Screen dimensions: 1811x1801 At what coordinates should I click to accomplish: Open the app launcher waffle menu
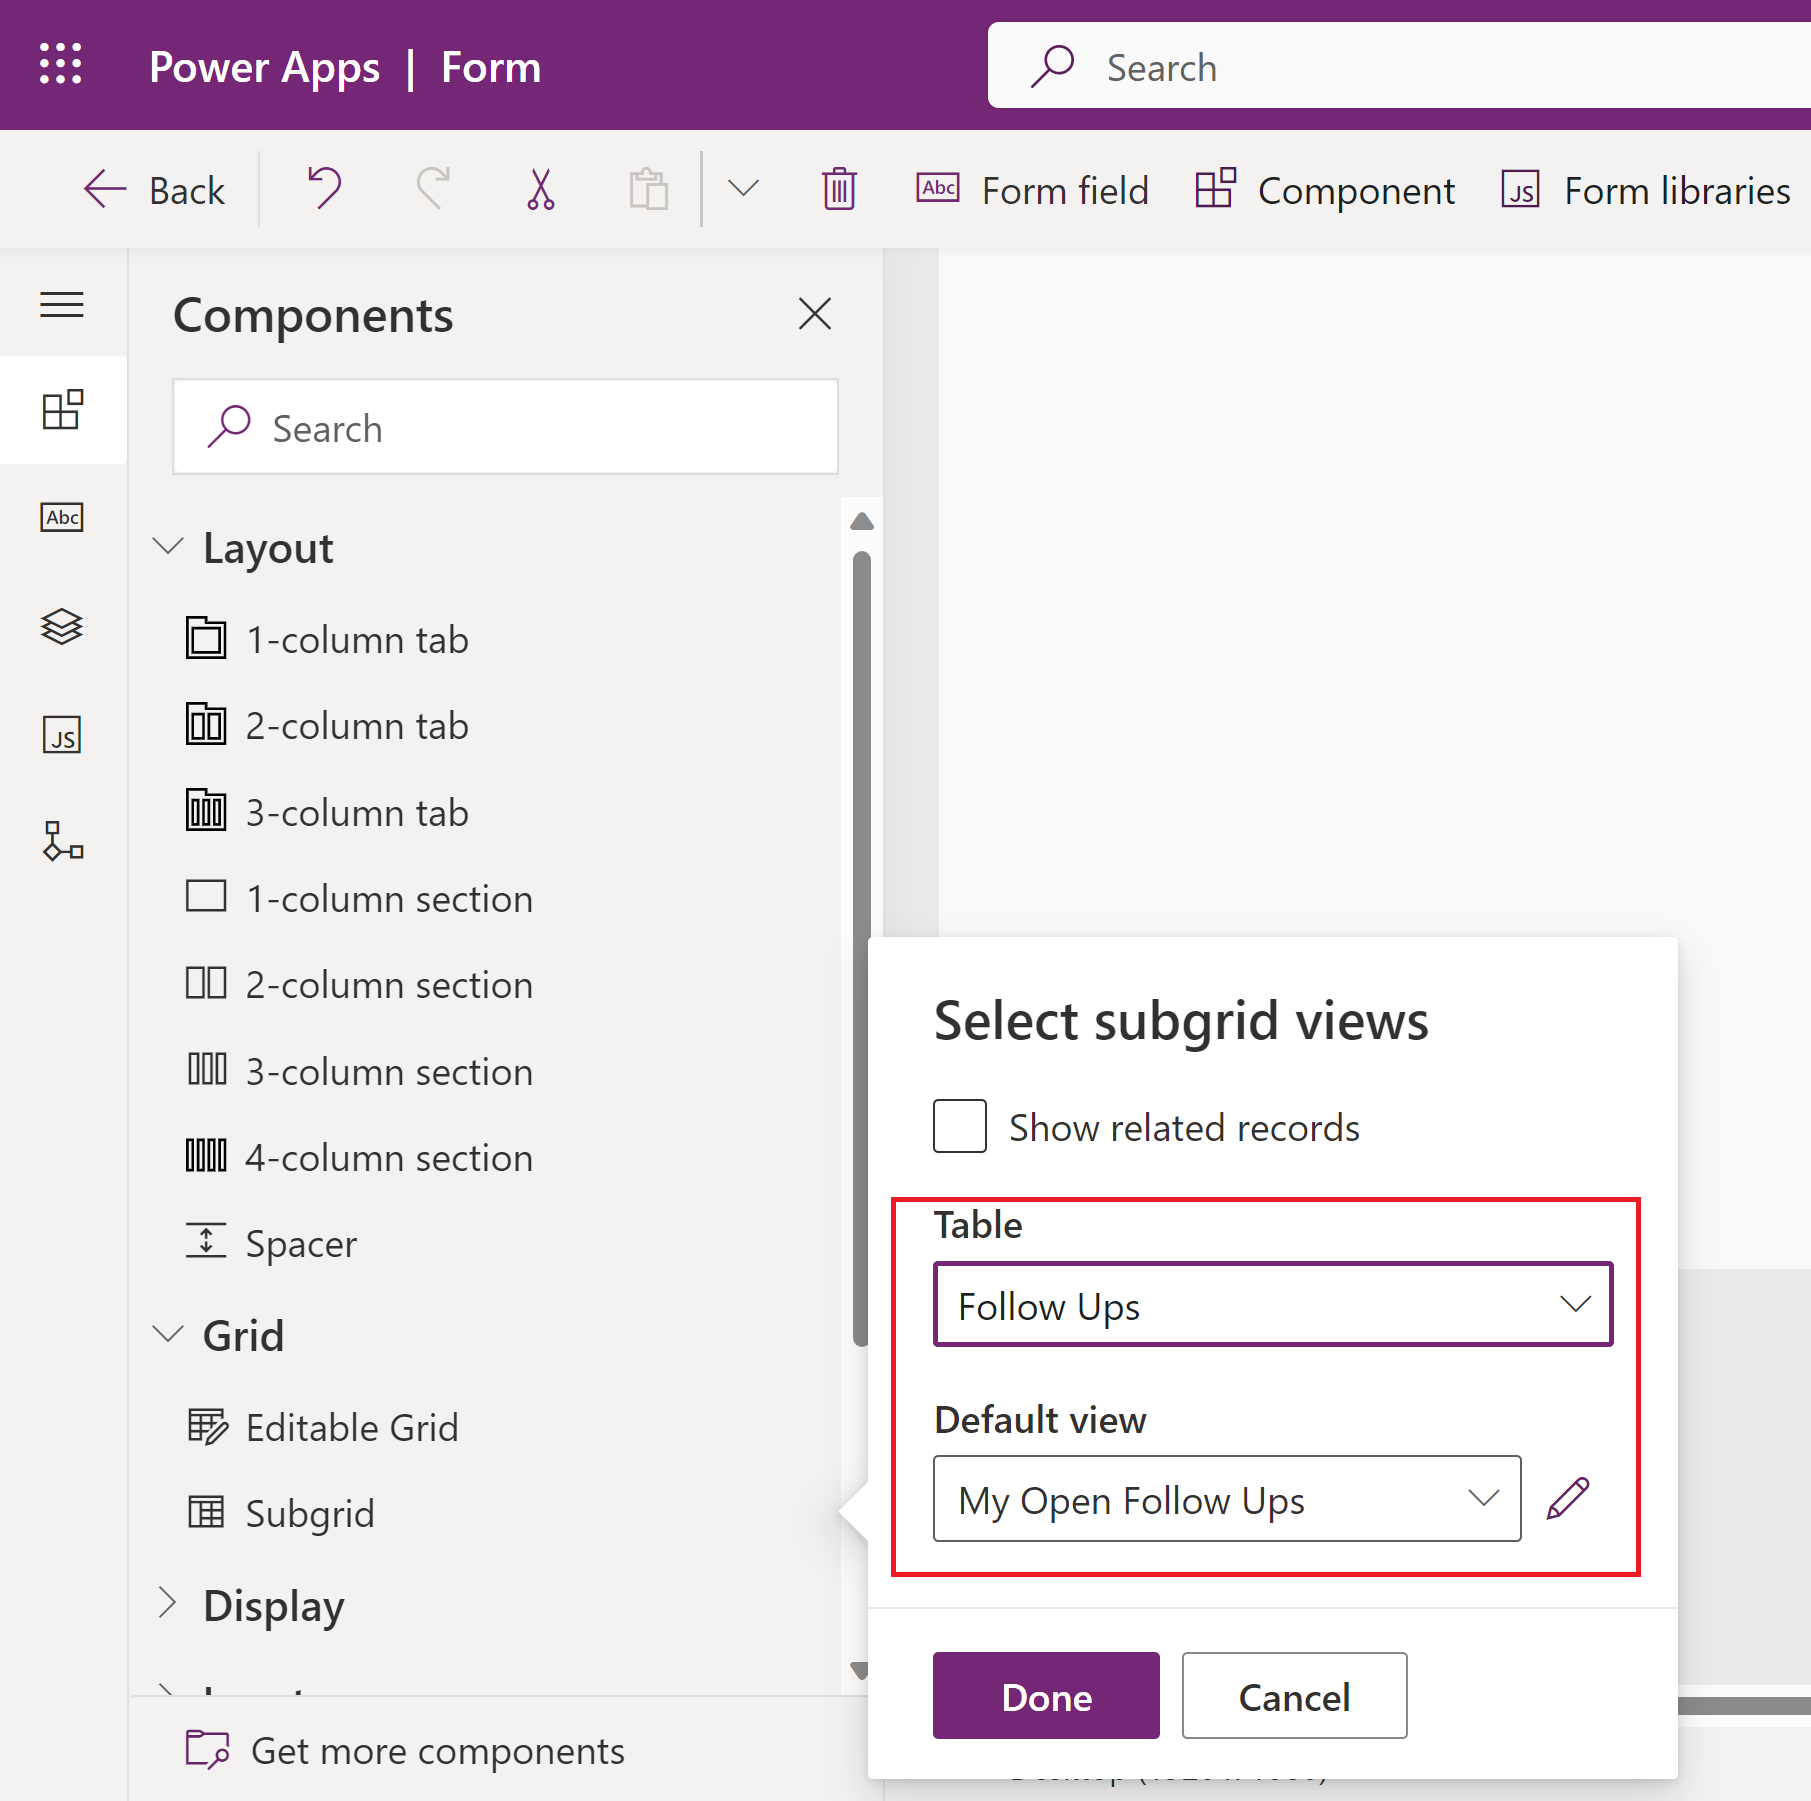click(x=61, y=65)
